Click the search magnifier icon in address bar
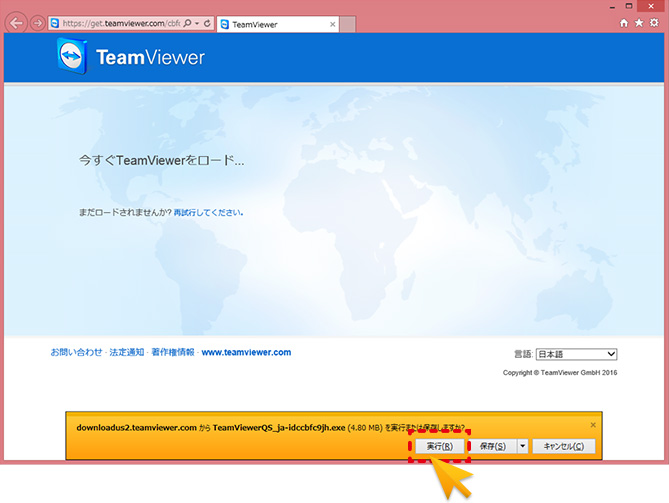The height and width of the screenshot is (503, 669). 187,23
